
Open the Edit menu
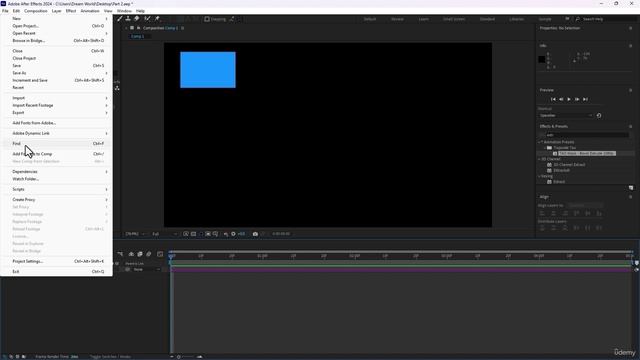(16, 11)
